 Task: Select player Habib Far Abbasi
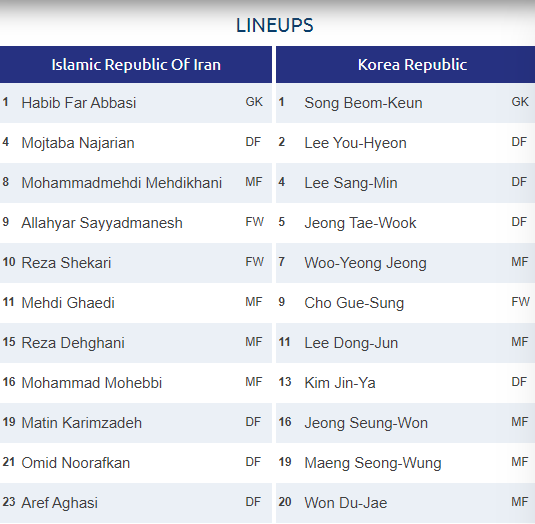79,103
